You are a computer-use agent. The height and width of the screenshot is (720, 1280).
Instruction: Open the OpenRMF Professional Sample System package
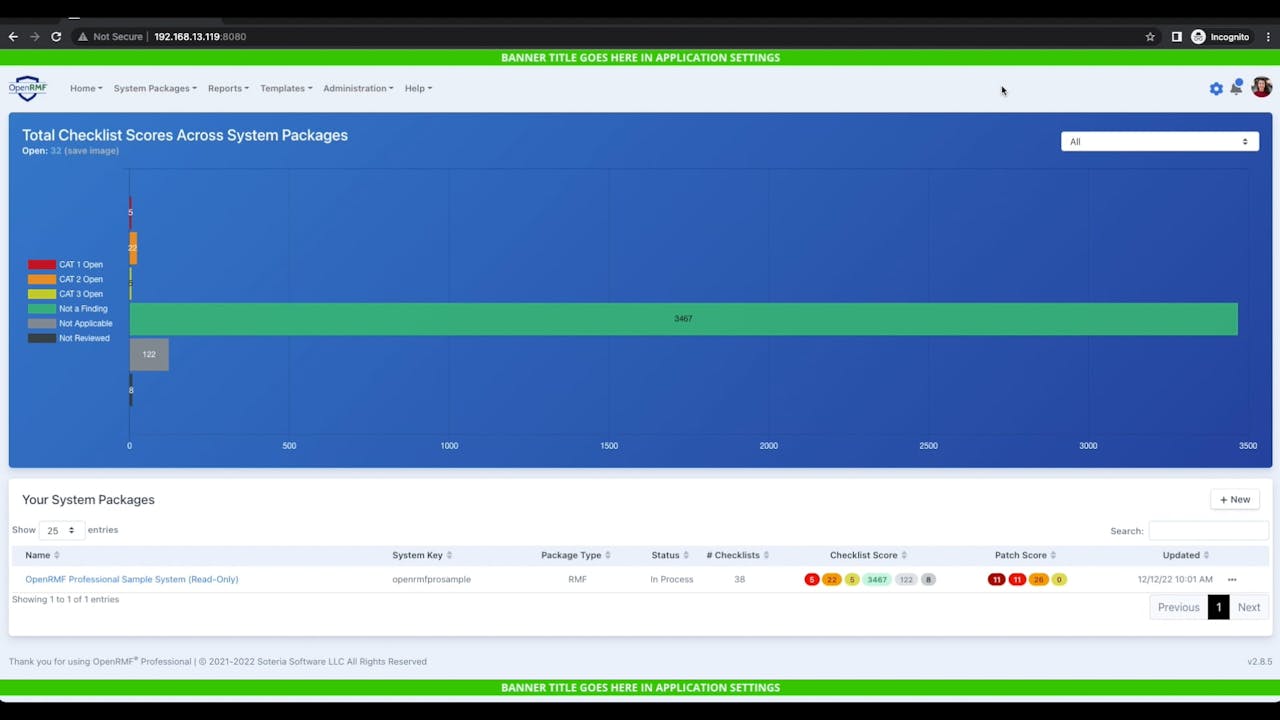tap(131, 579)
